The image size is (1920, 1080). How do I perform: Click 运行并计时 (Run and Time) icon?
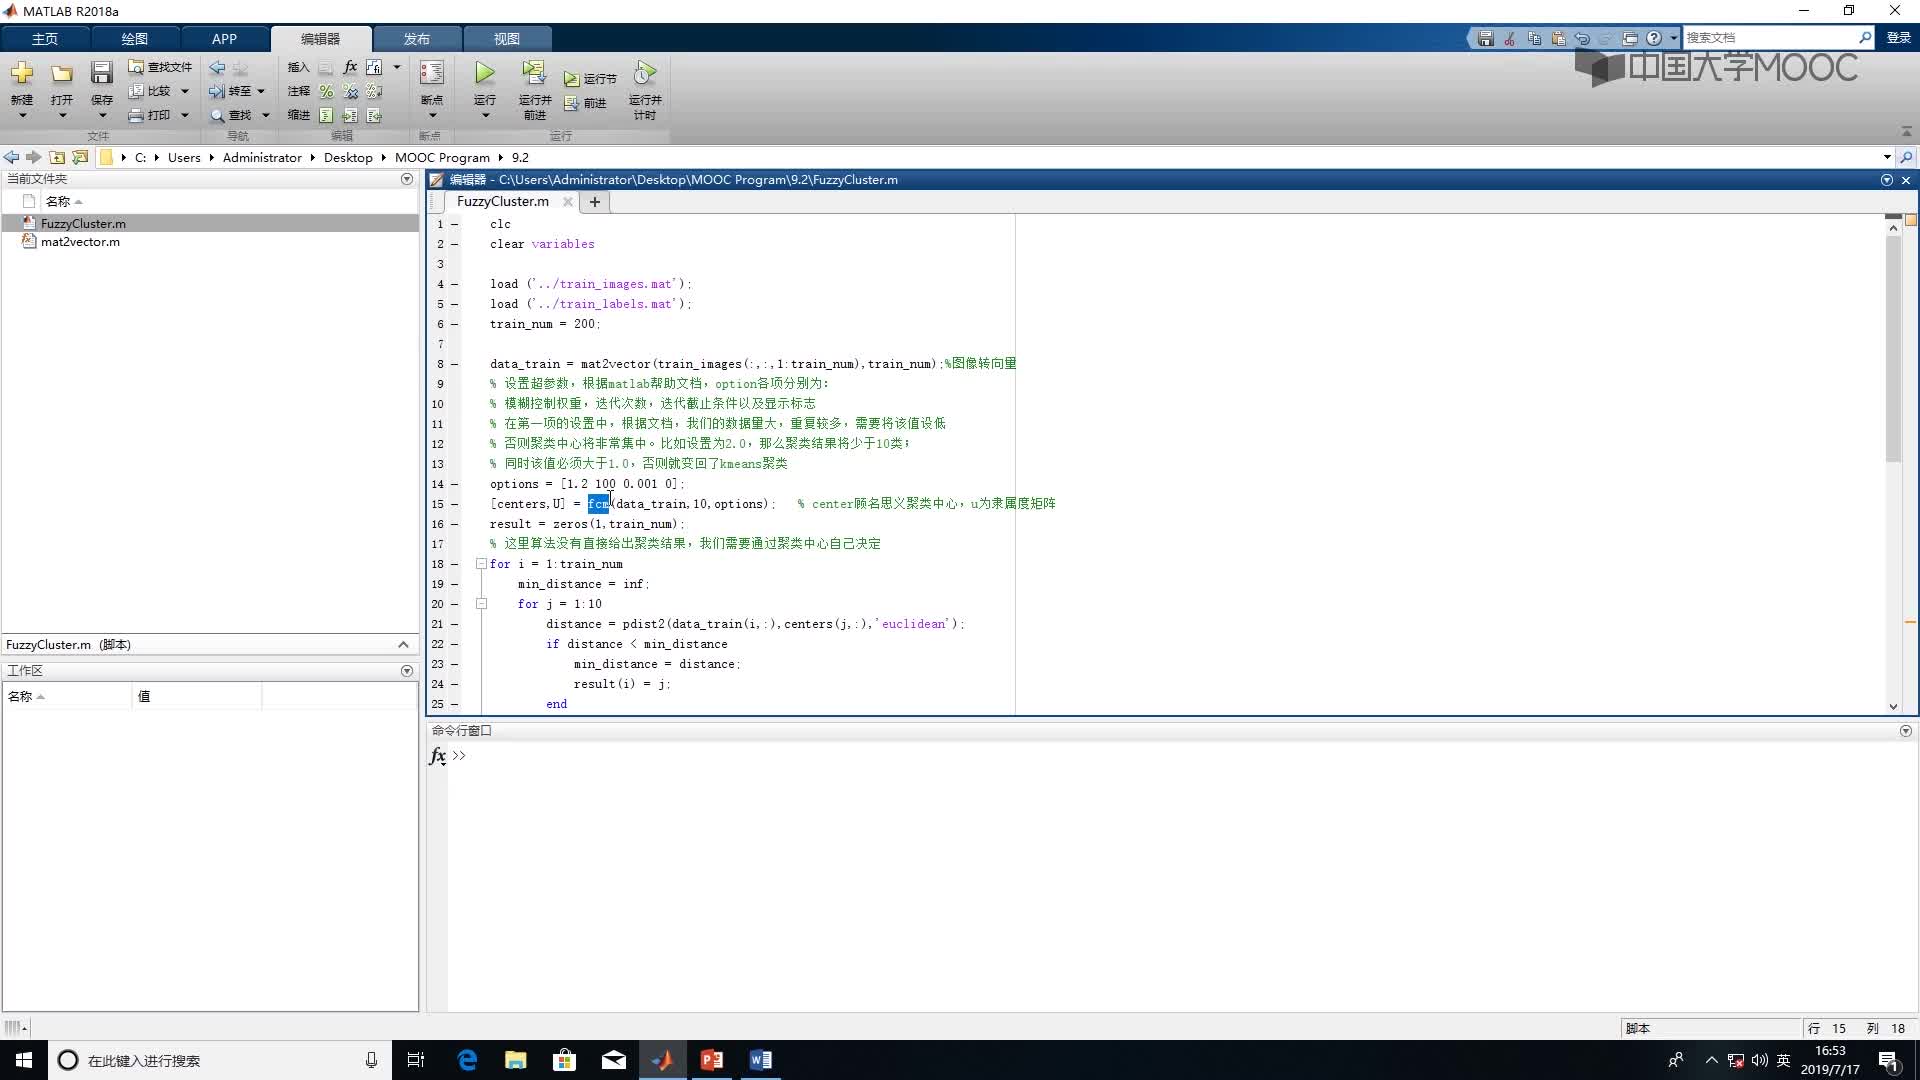(x=645, y=73)
